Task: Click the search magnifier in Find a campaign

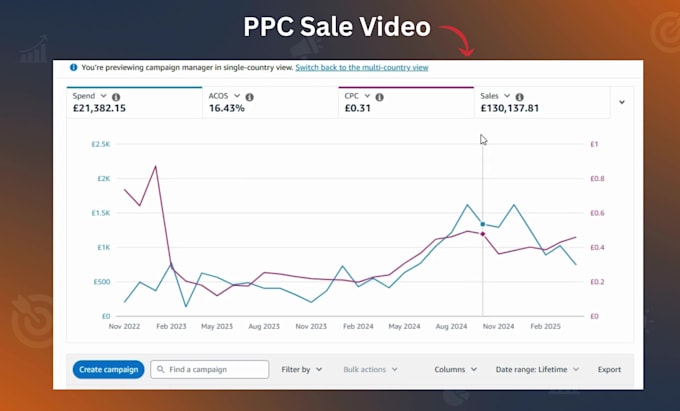Action: (160, 369)
